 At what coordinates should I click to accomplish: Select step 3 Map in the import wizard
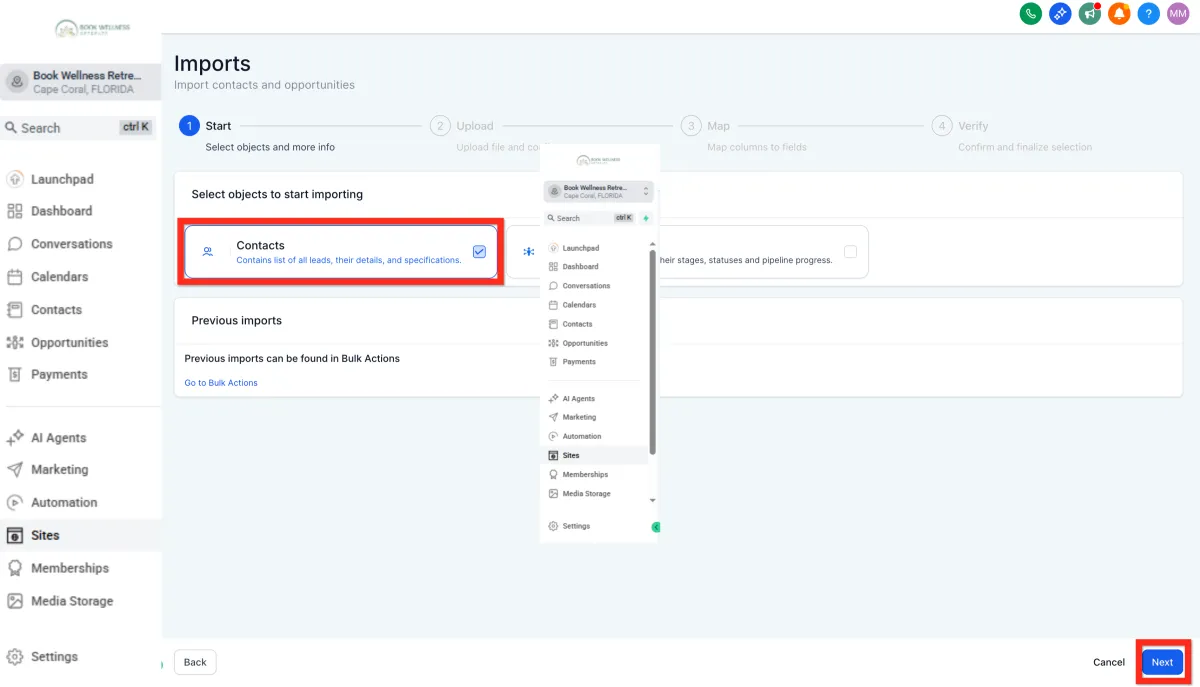705,126
